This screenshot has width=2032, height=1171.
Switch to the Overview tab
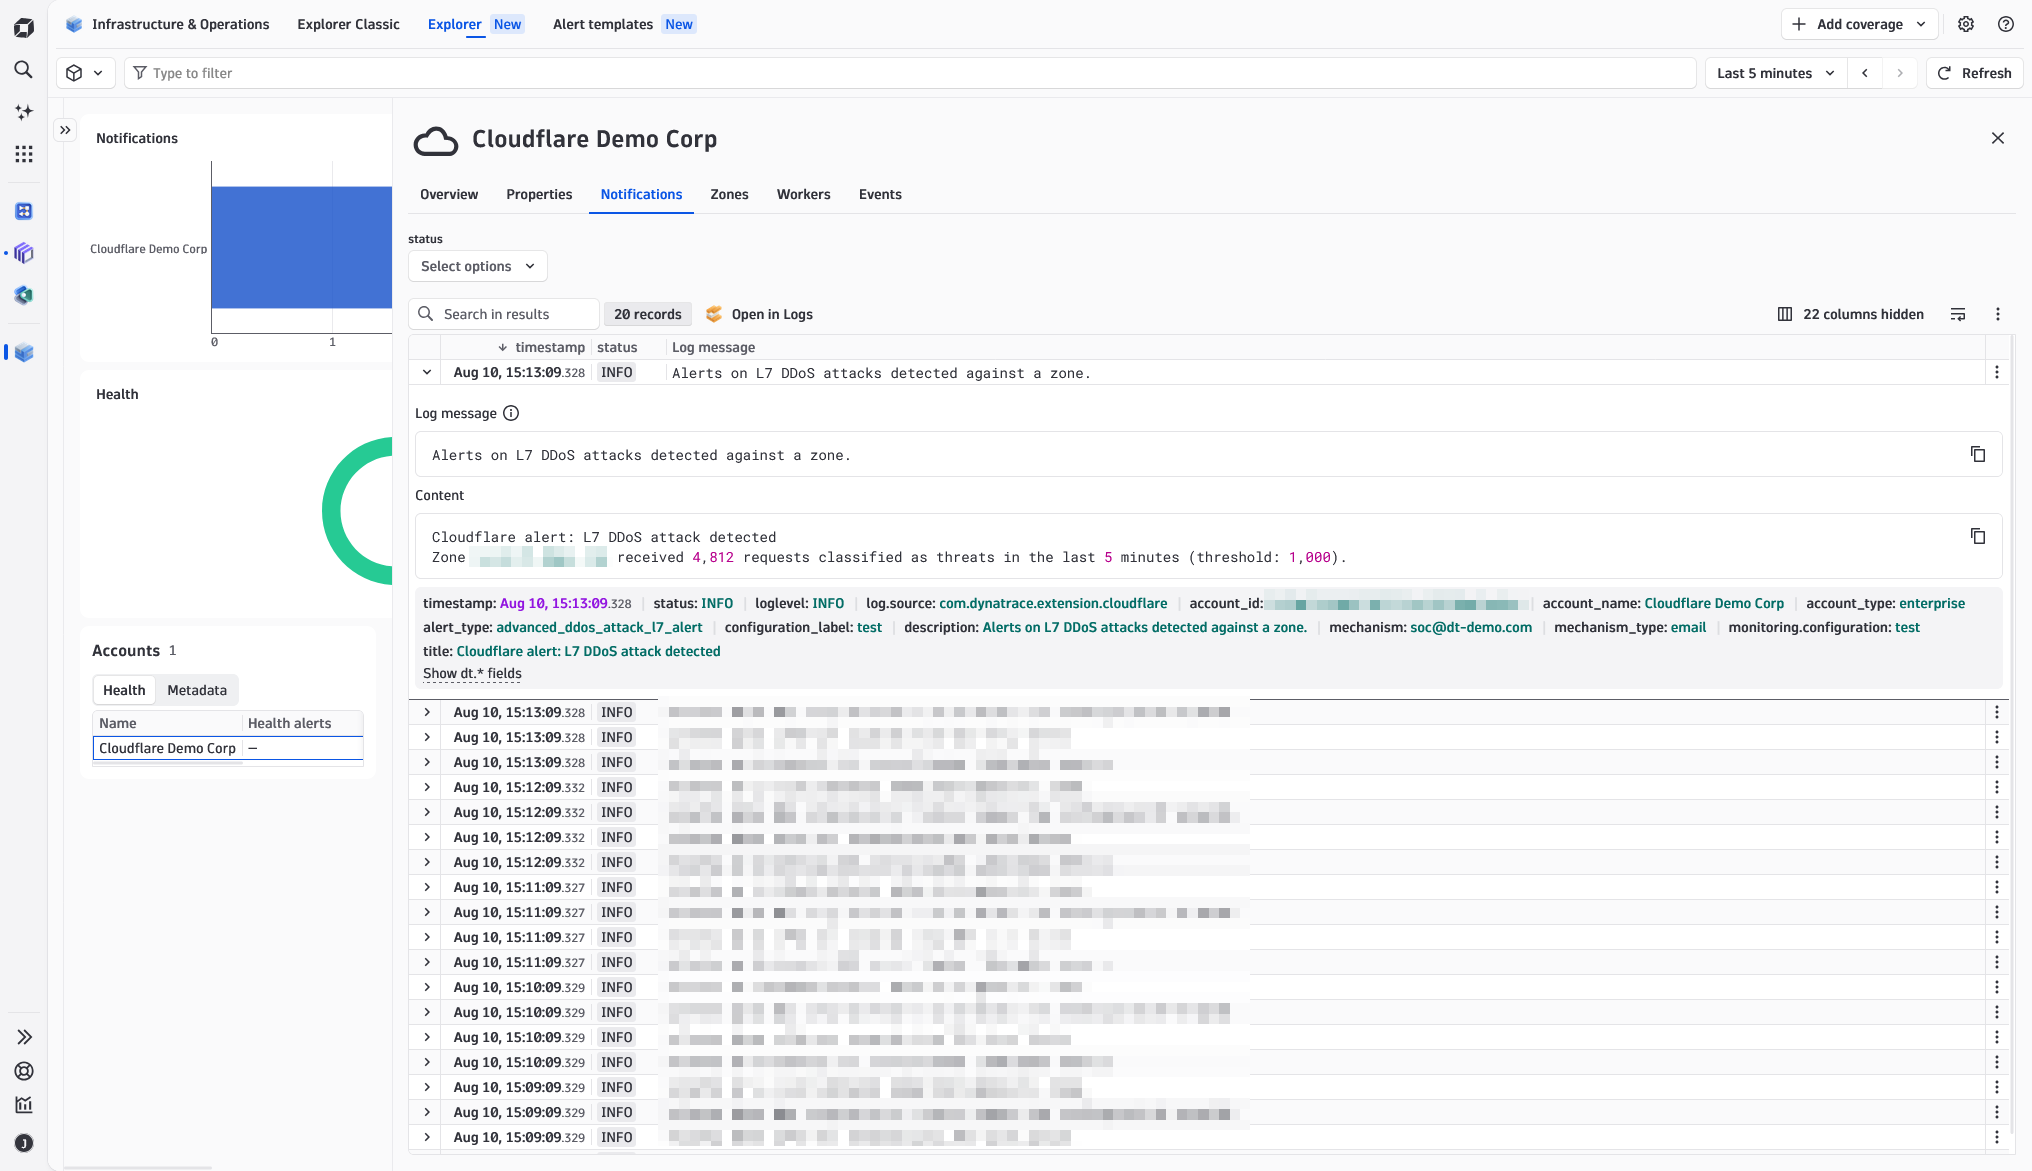pos(449,194)
